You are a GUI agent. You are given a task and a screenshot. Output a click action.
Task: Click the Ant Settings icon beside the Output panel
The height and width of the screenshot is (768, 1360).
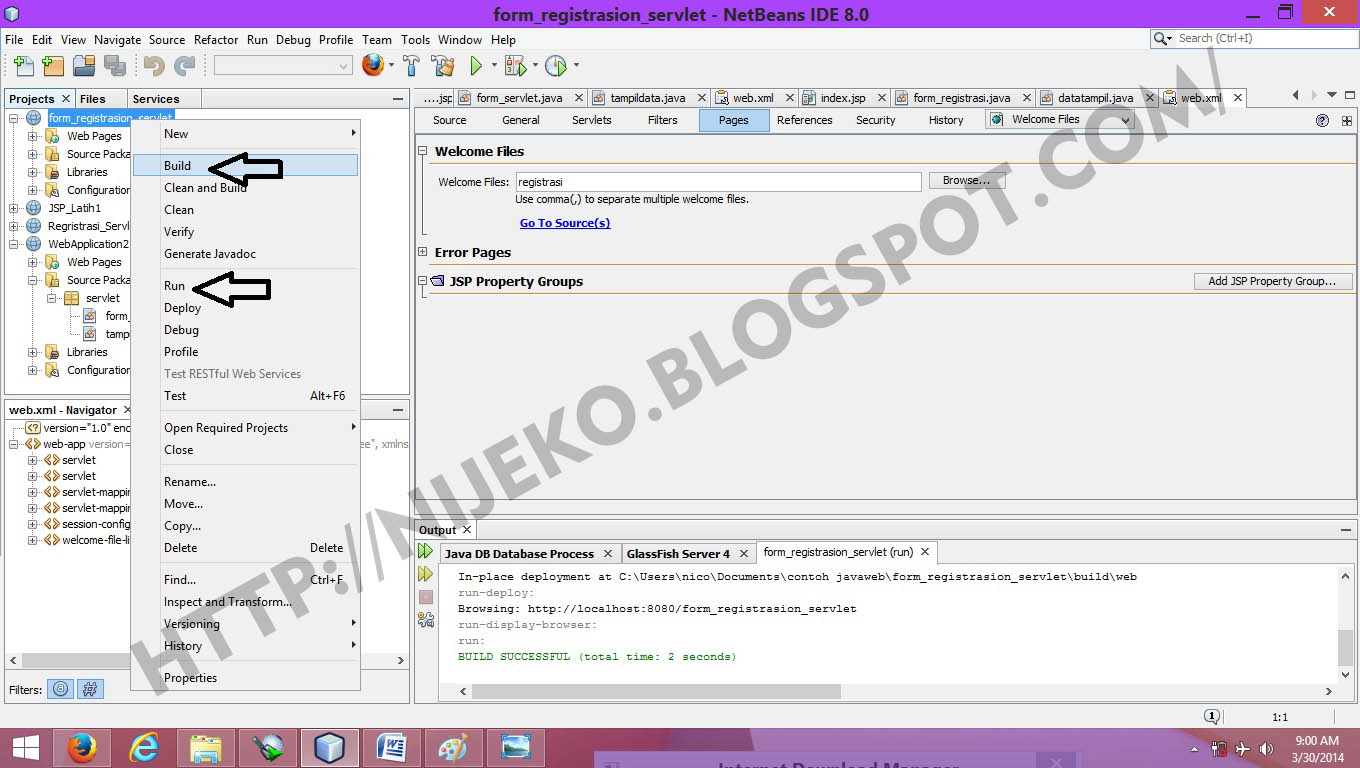click(x=424, y=620)
